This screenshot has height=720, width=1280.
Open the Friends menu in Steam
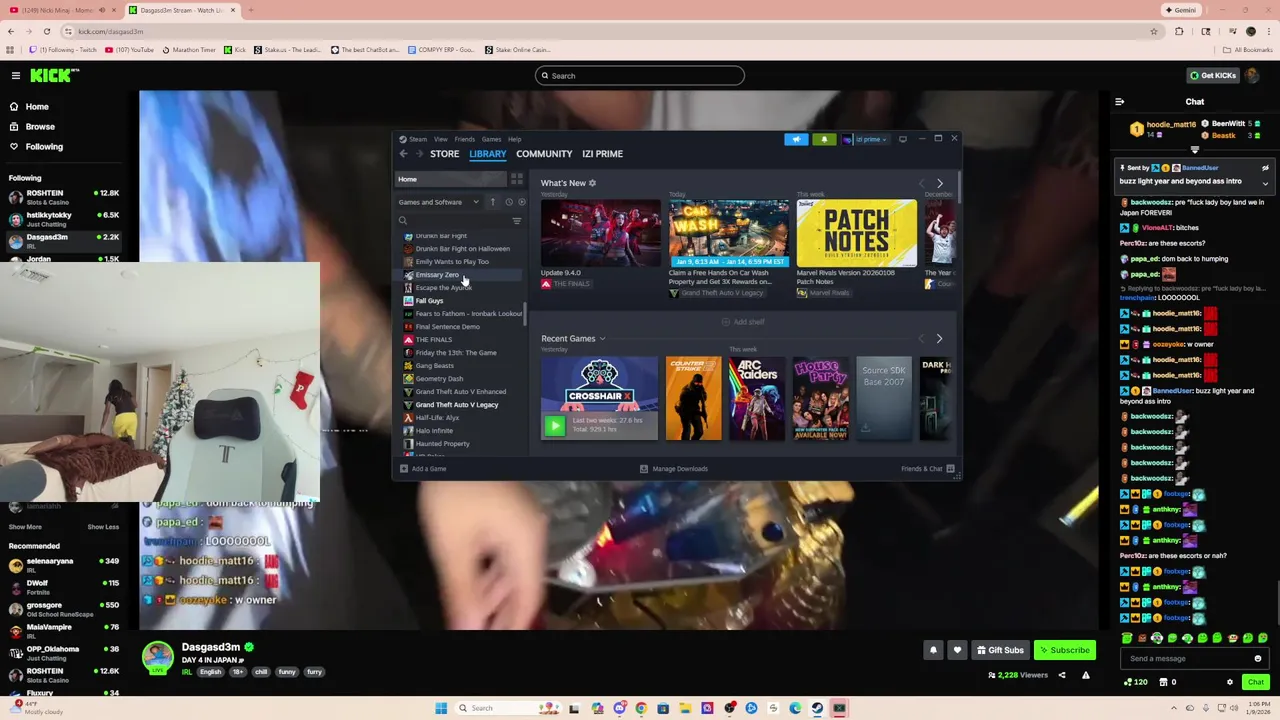465,139
